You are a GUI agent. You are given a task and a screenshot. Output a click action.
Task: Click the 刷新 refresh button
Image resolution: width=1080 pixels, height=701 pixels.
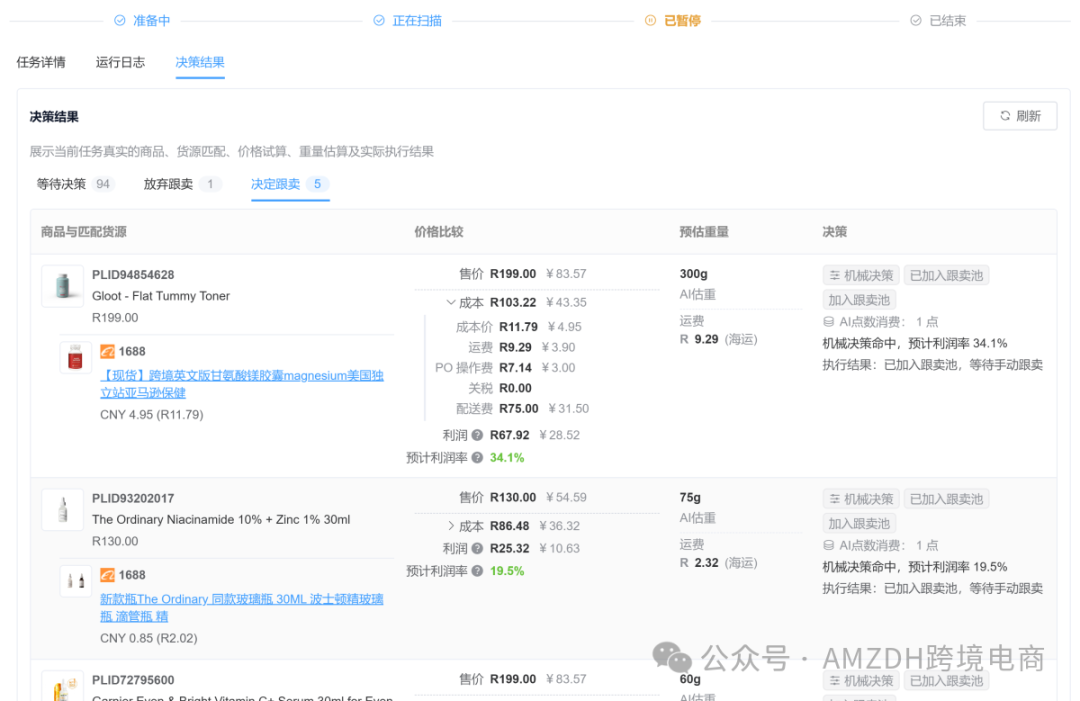[x=1020, y=116]
